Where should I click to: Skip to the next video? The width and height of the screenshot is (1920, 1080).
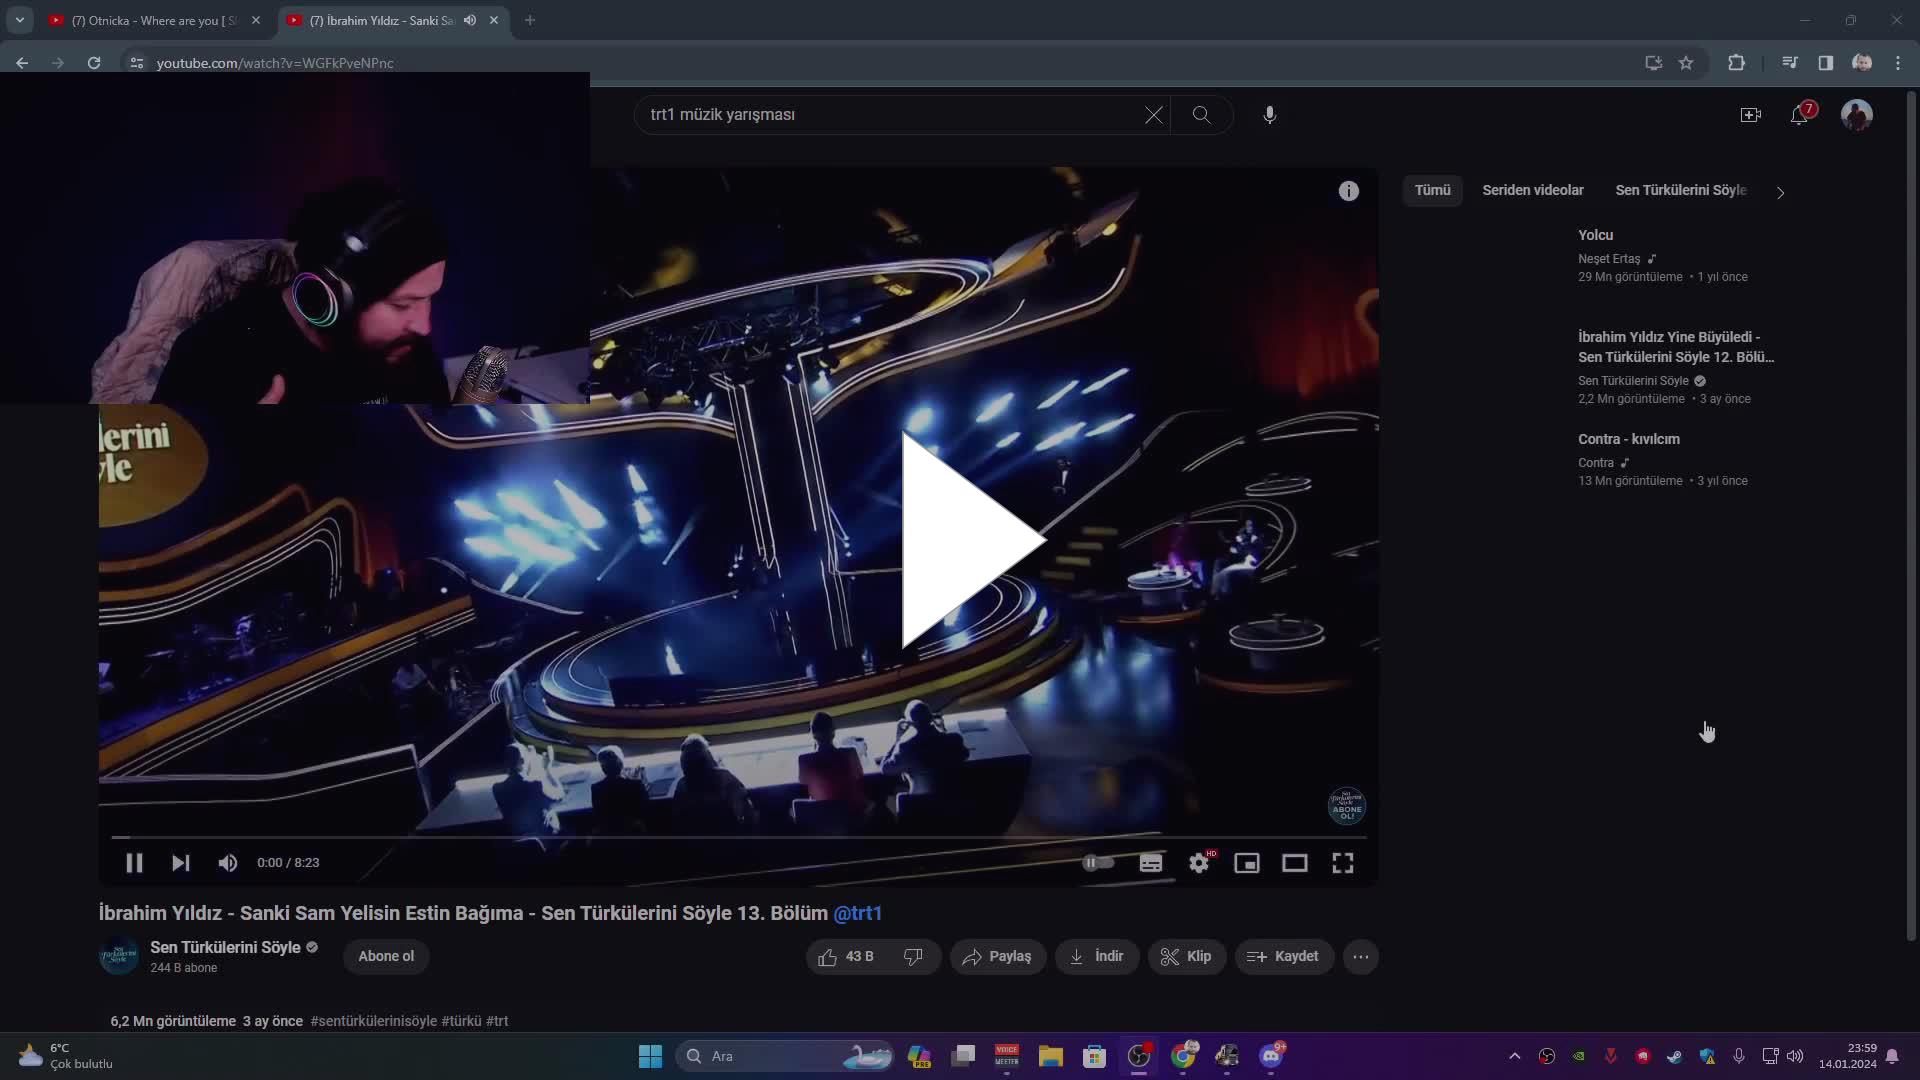click(180, 862)
